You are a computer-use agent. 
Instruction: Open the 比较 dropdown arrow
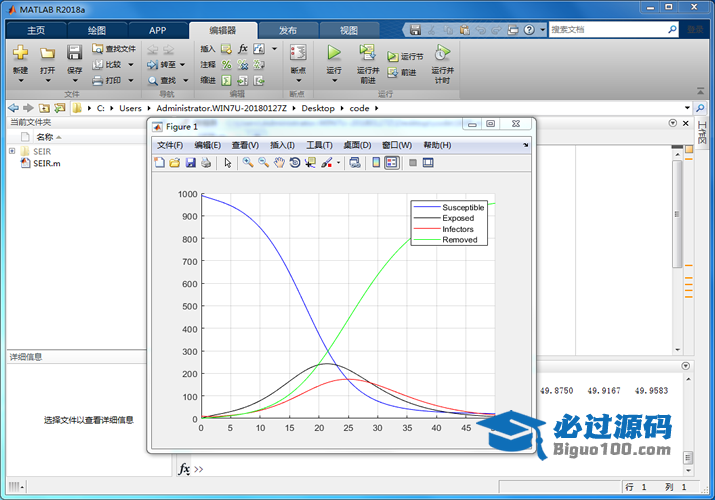pyautogui.click(x=131, y=65)
